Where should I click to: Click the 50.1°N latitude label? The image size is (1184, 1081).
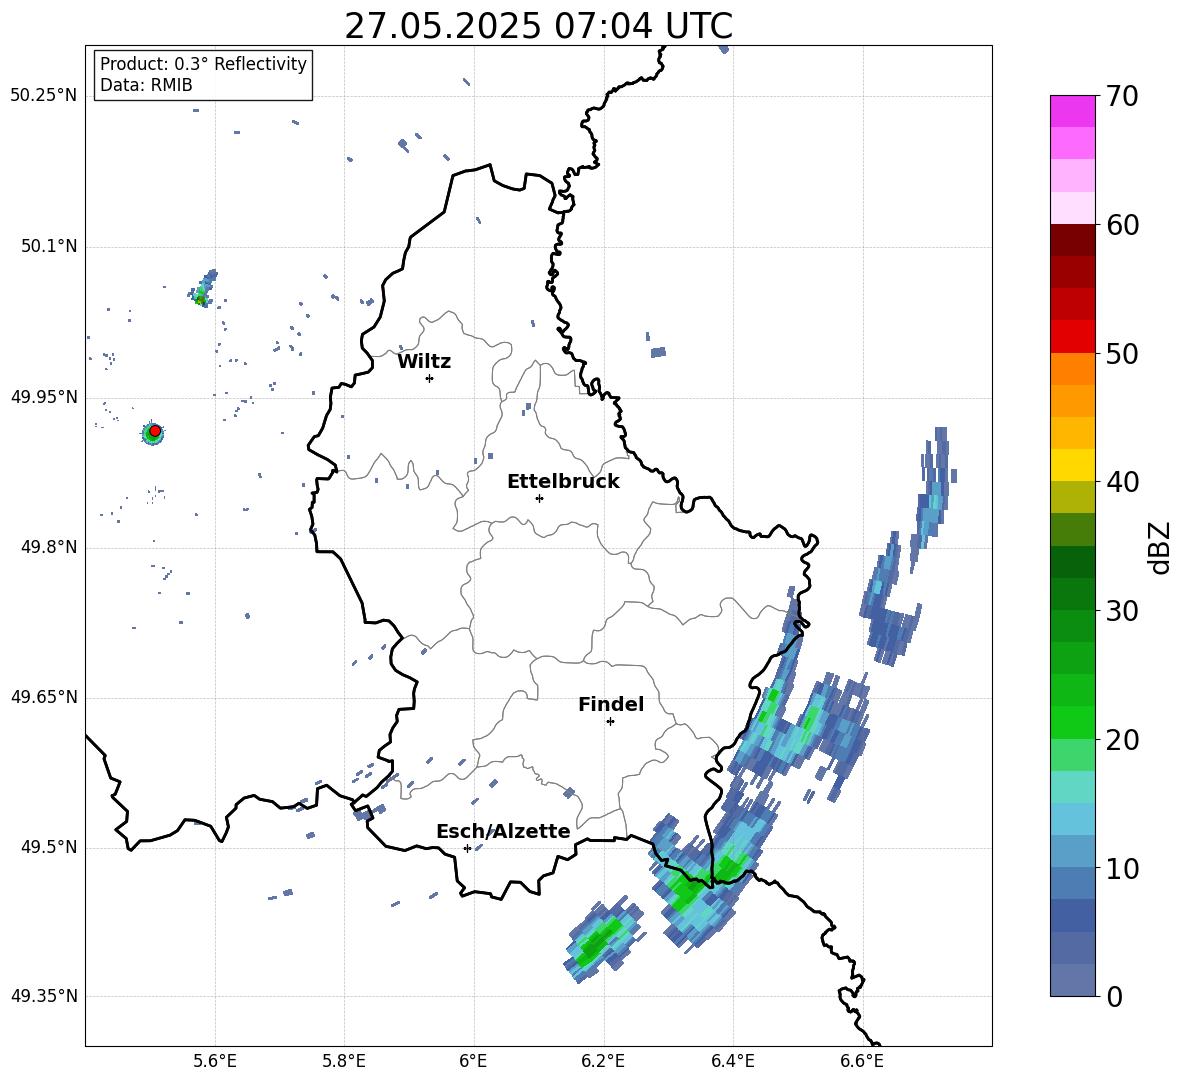pos(48,246)
